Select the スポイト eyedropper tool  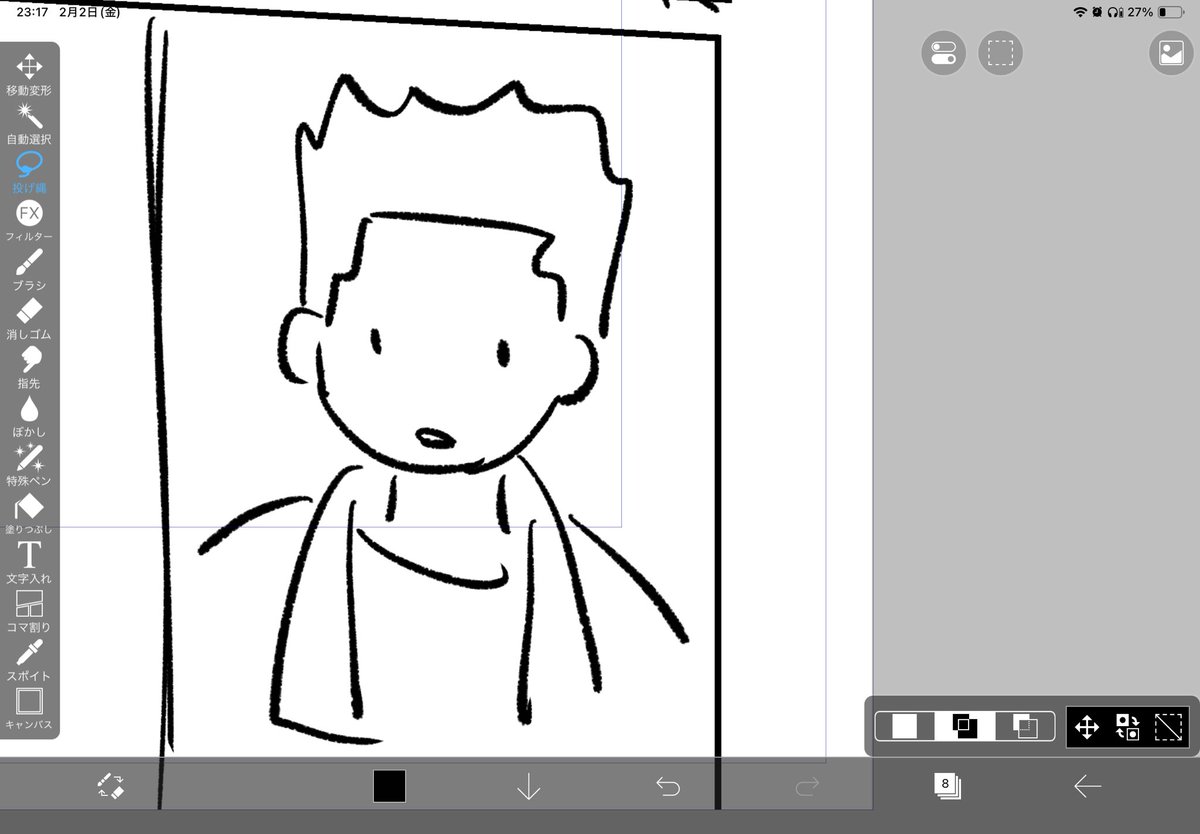(x=29, y=661)
